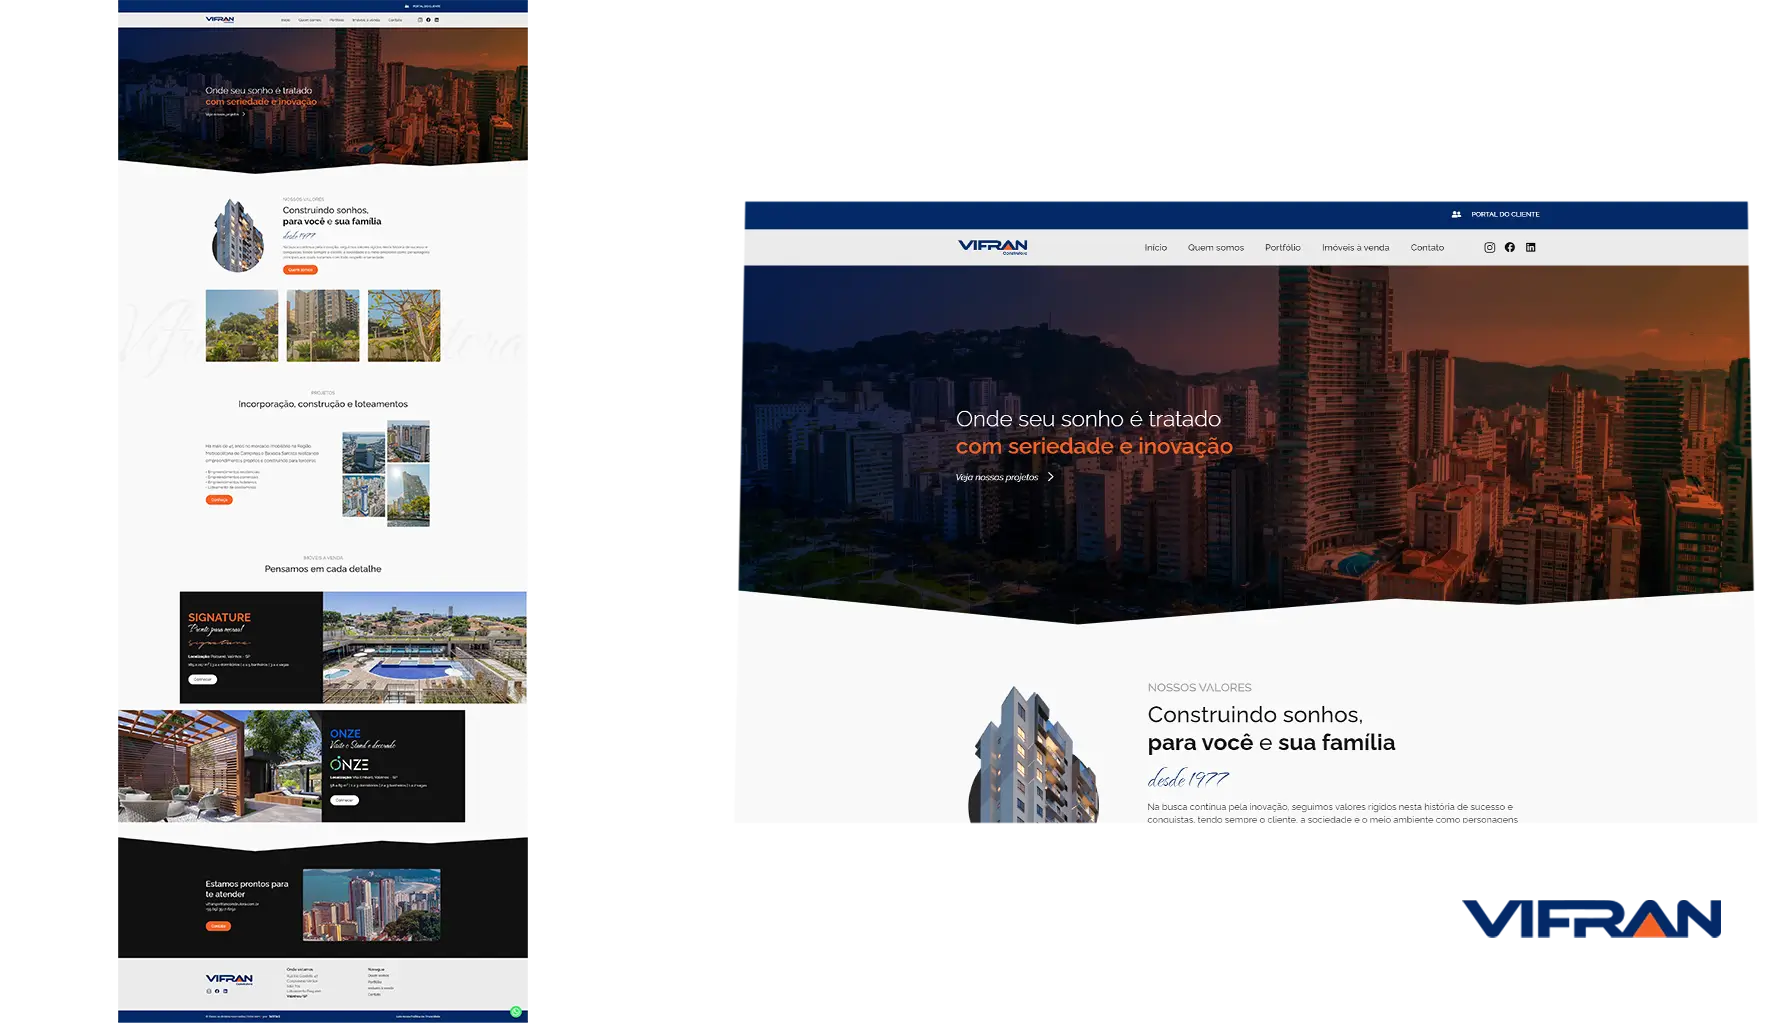1786x1024 pixels.
Task: Click the footer LinkedIn icon under the VIFRAN logo
Action: pyautogui.click(x=225, y=991)
